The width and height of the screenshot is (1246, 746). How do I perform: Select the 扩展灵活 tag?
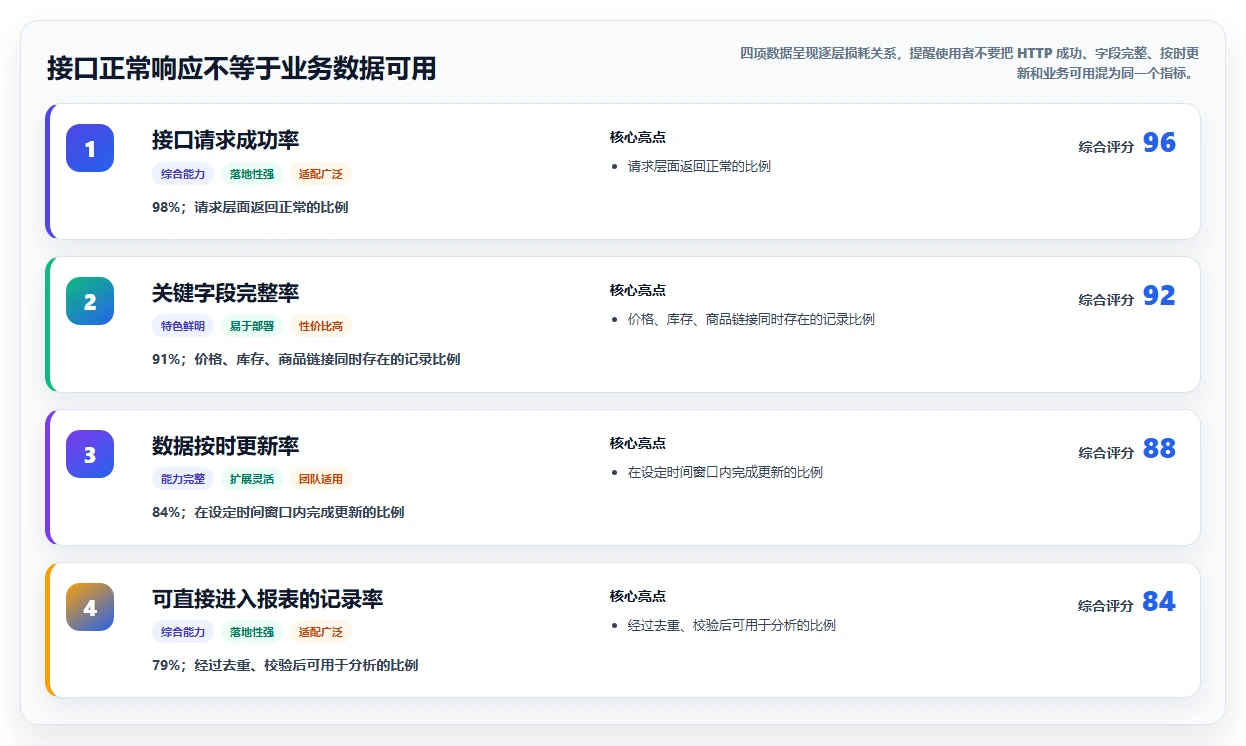click(x=252, y=479)
